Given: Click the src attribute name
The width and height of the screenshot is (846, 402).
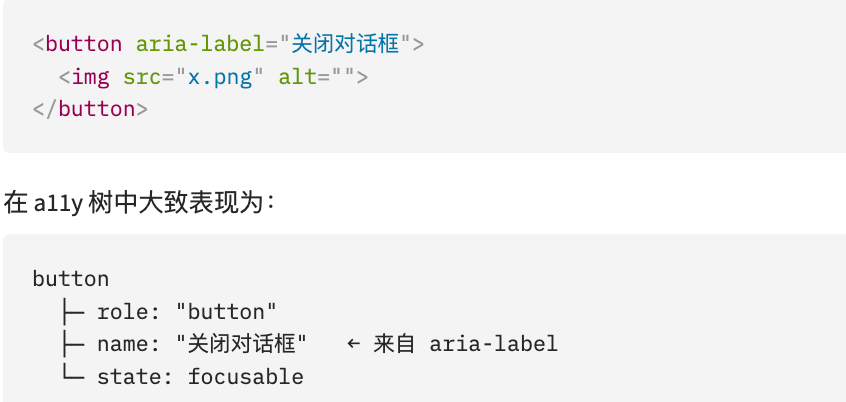Looking at the screenshot, I should tap(142, 77).
